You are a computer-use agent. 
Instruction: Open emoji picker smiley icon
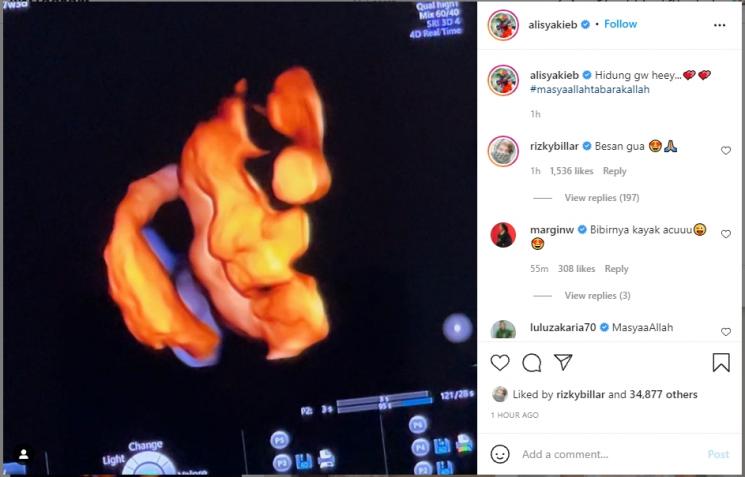[x=500, y=454]
